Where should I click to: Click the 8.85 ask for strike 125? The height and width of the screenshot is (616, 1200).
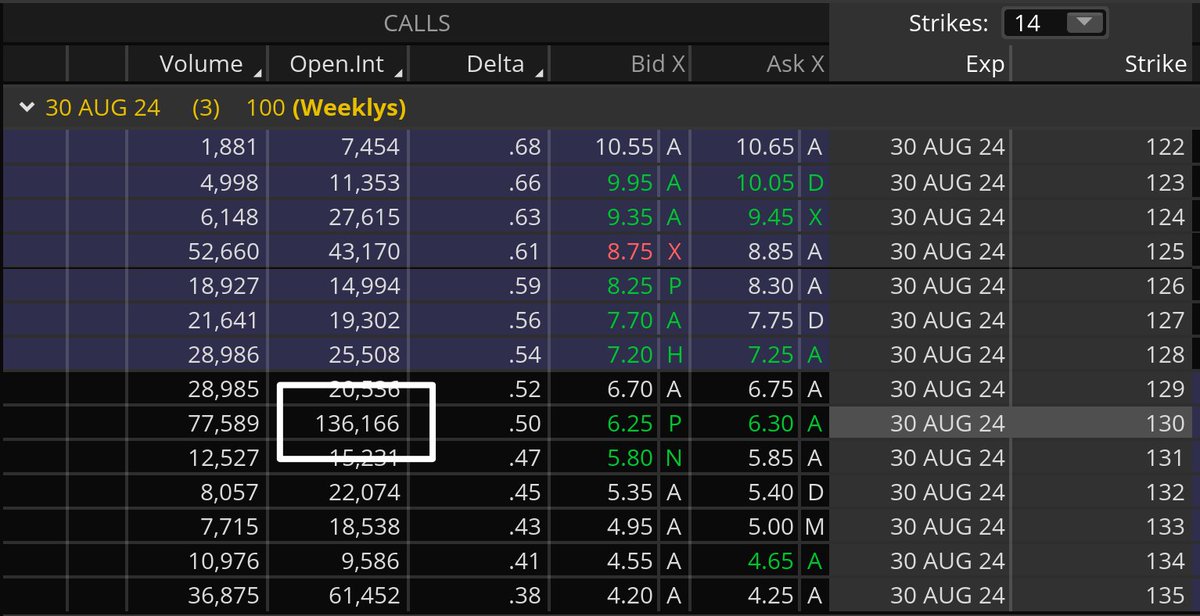[770, 252]
